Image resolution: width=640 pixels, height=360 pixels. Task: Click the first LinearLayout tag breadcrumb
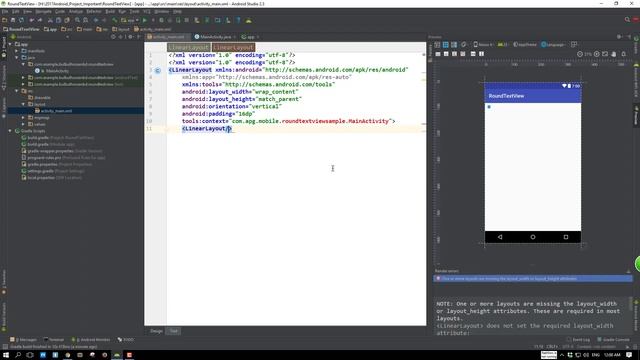[x=189, y=47]
